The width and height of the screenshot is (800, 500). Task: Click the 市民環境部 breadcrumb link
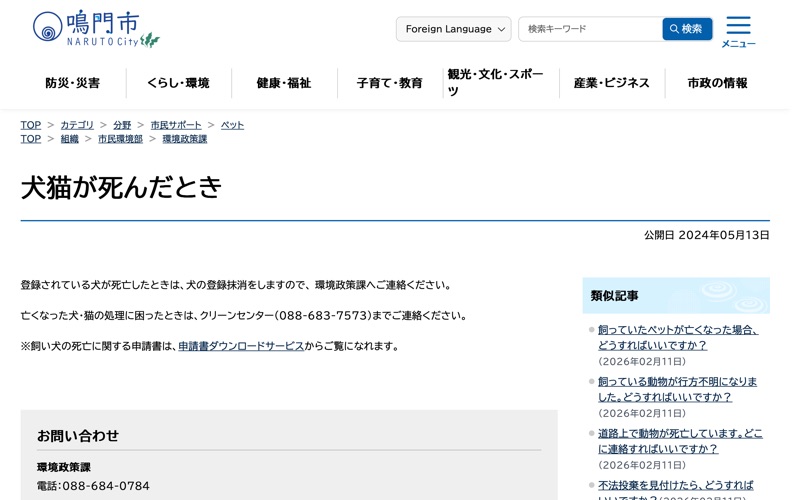tap(120, 139)
